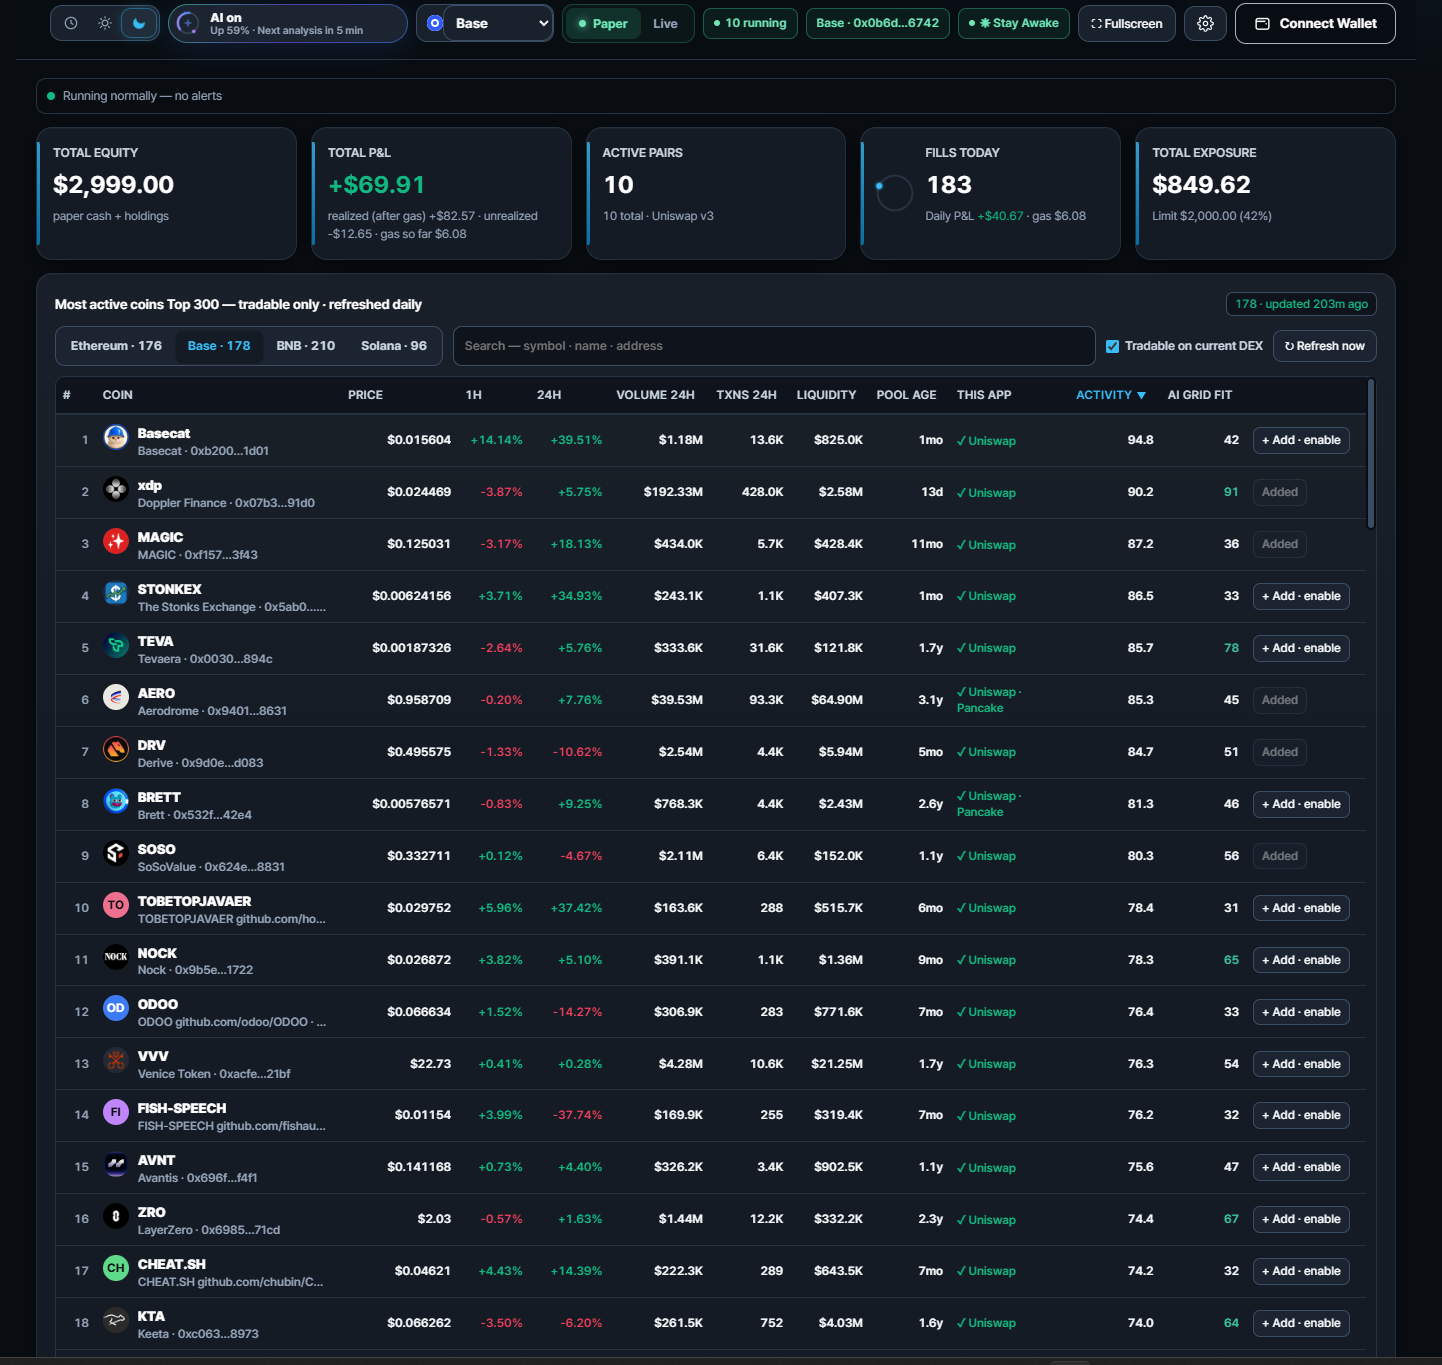Sort table by VOLUME 24H column
The height and width of the screenshot is (1365, 1442).
coord(655,395)
